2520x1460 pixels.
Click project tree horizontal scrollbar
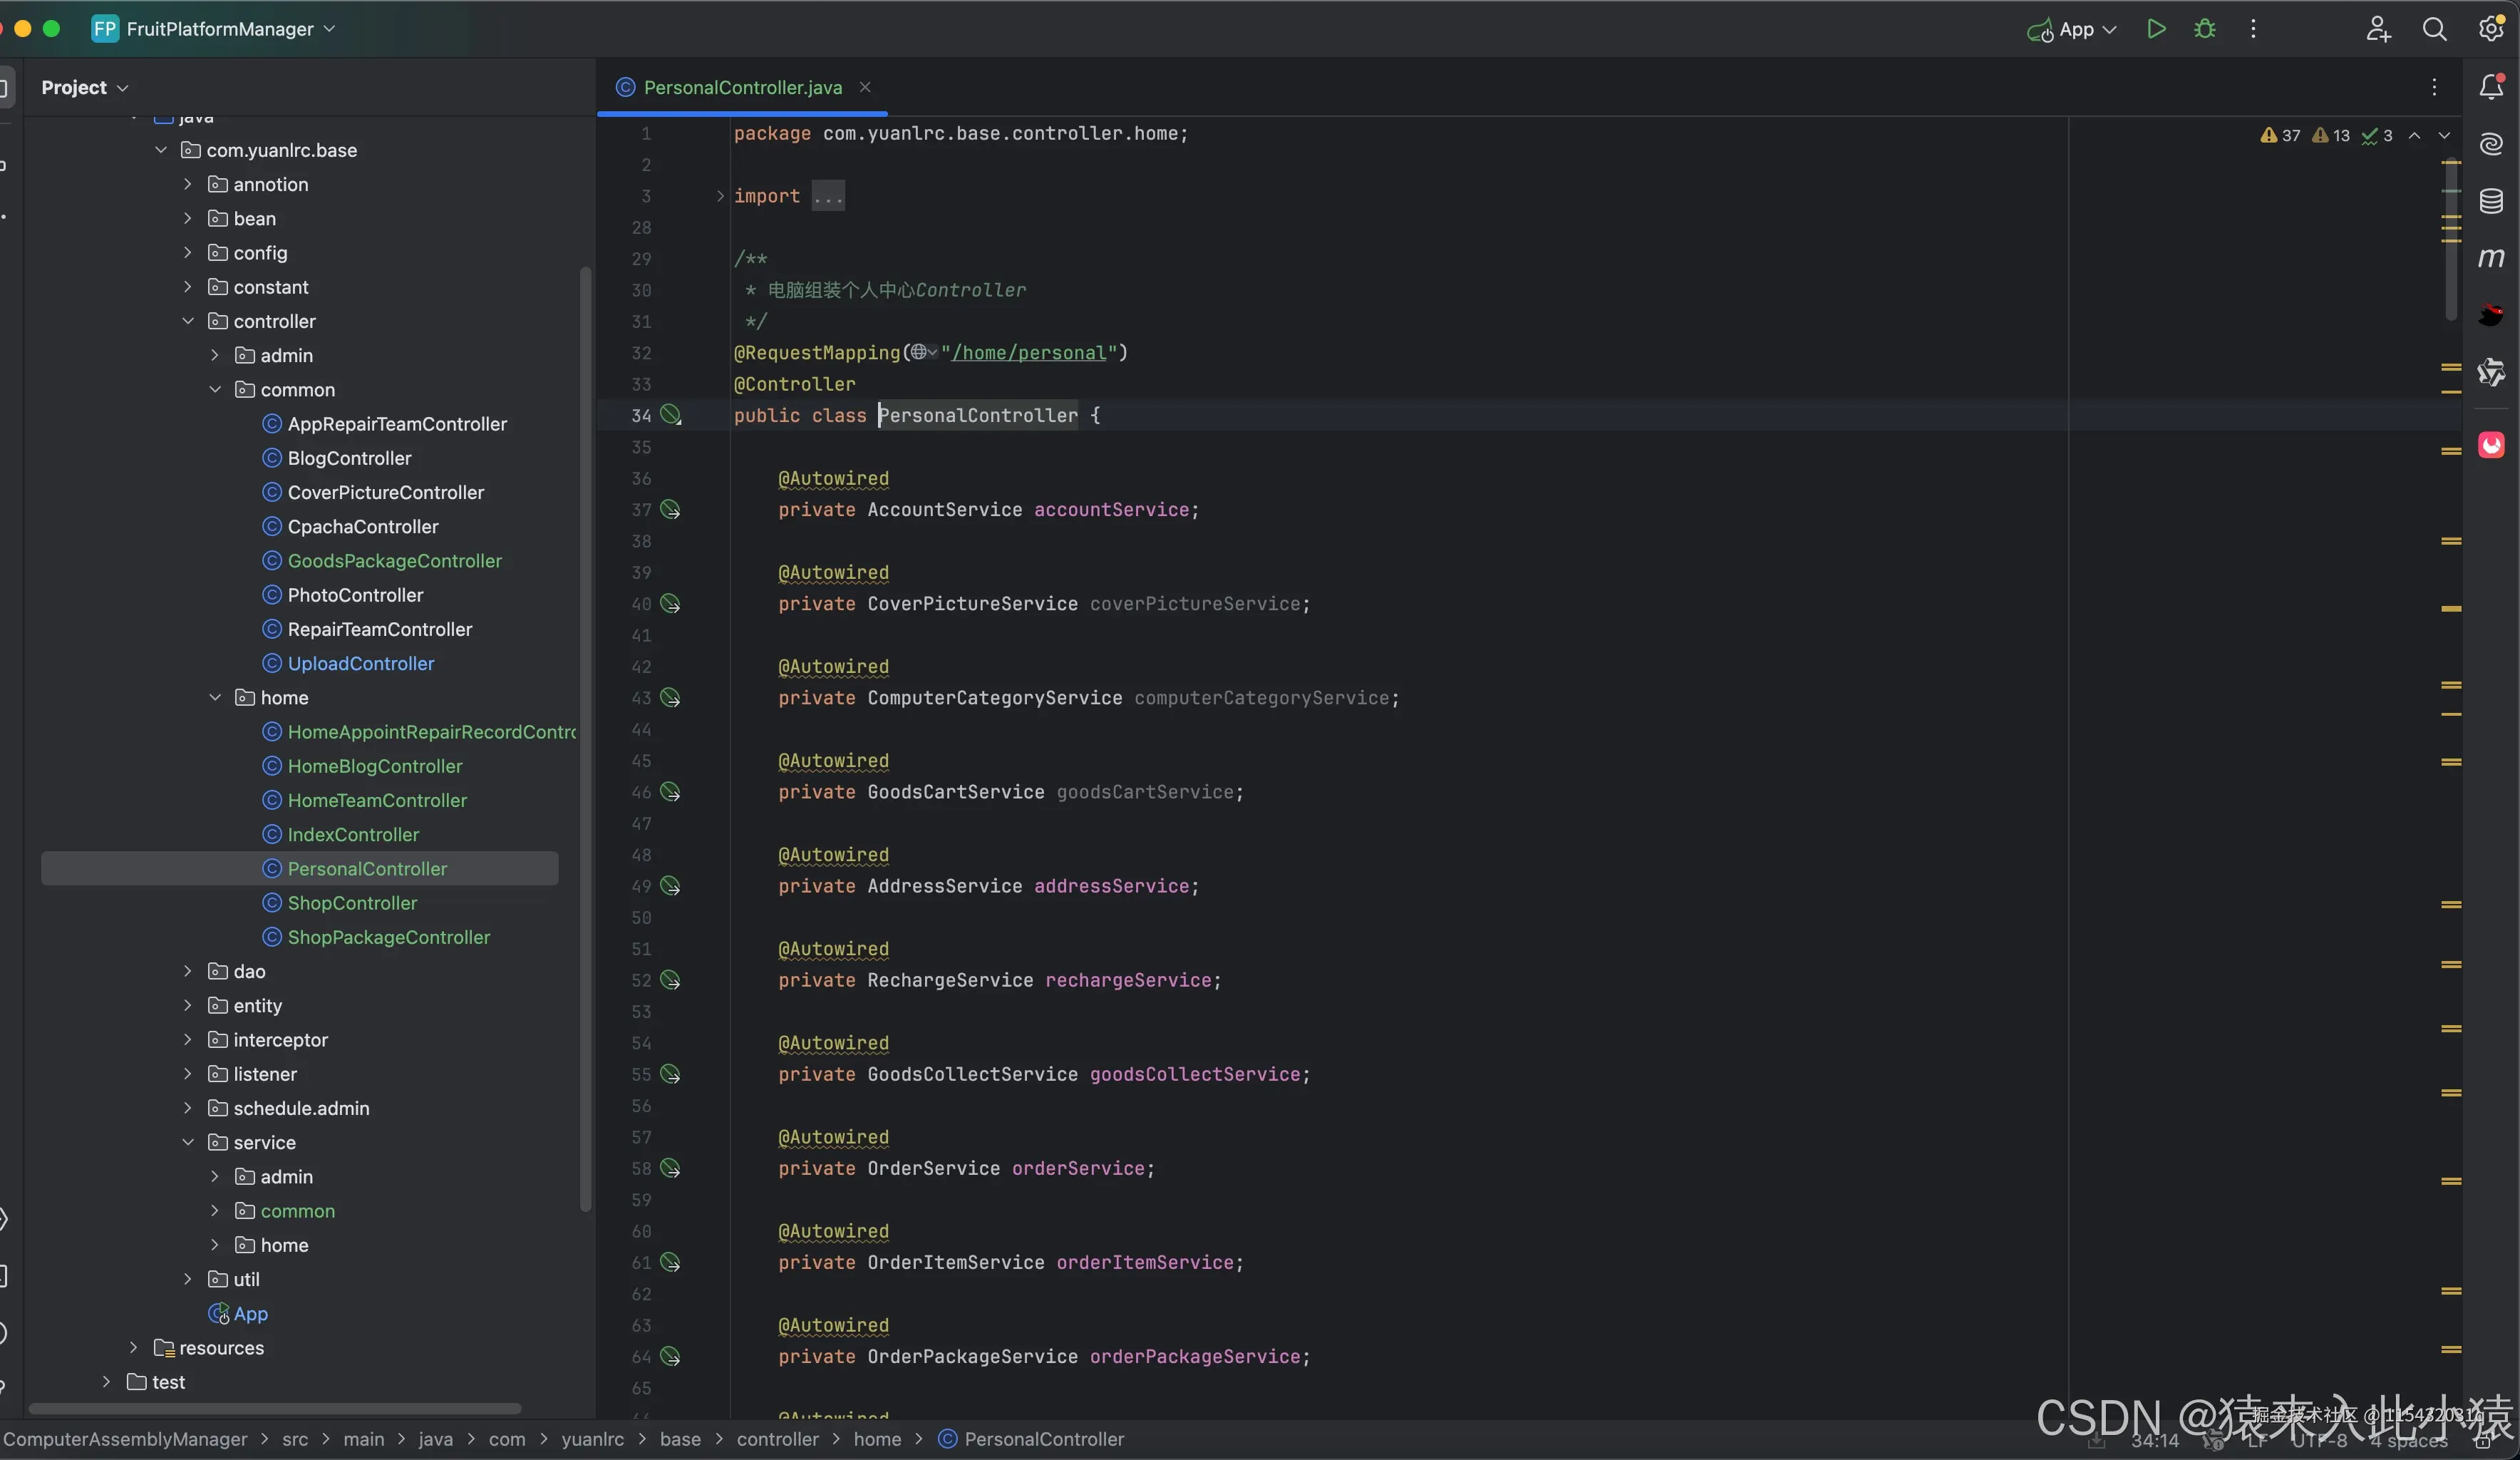point(275,1408)
